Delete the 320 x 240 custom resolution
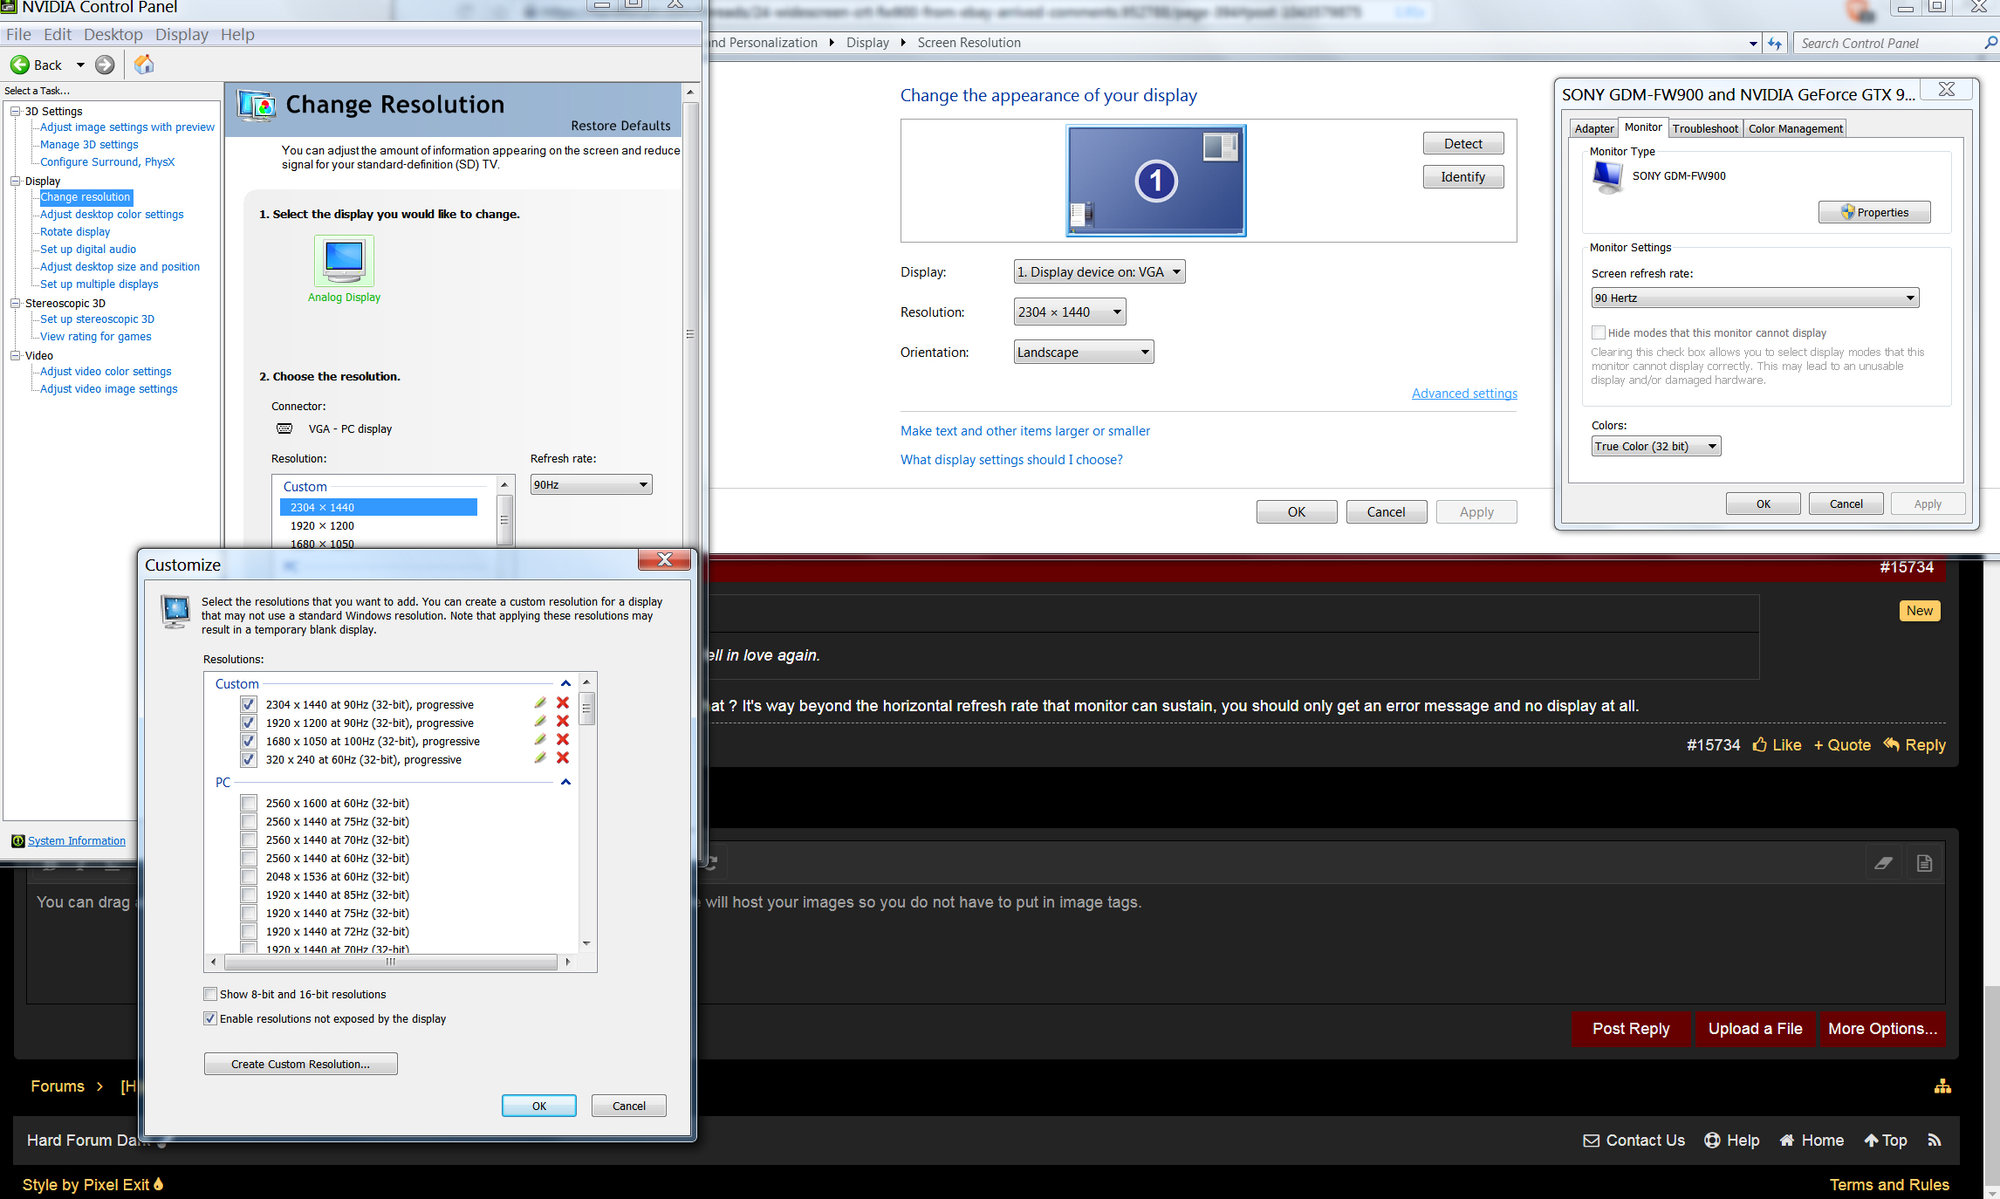Screen dimensions: 2000x1199 coord(563,758)
